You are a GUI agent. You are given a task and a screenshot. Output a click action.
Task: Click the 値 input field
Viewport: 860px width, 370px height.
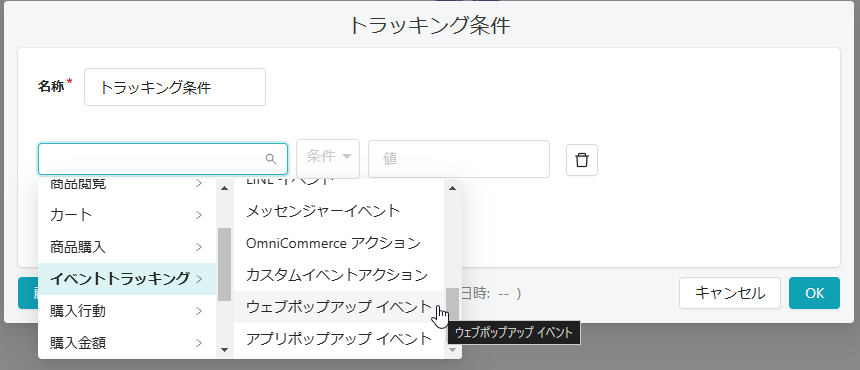pos(459,159)
